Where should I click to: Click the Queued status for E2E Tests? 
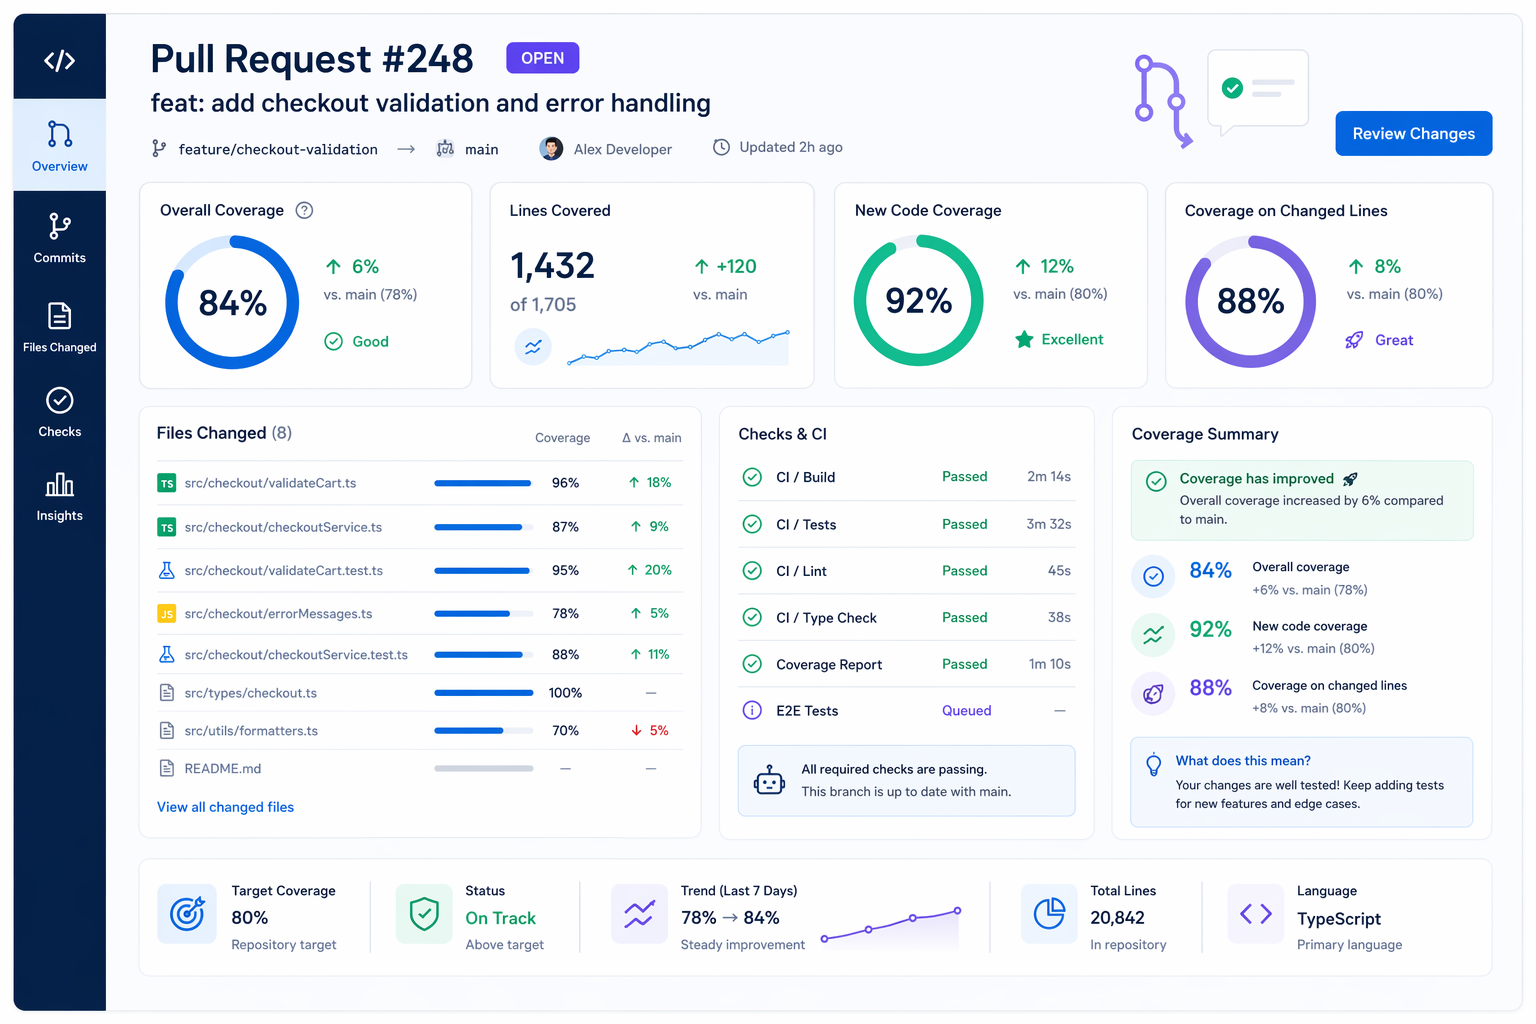966,711
